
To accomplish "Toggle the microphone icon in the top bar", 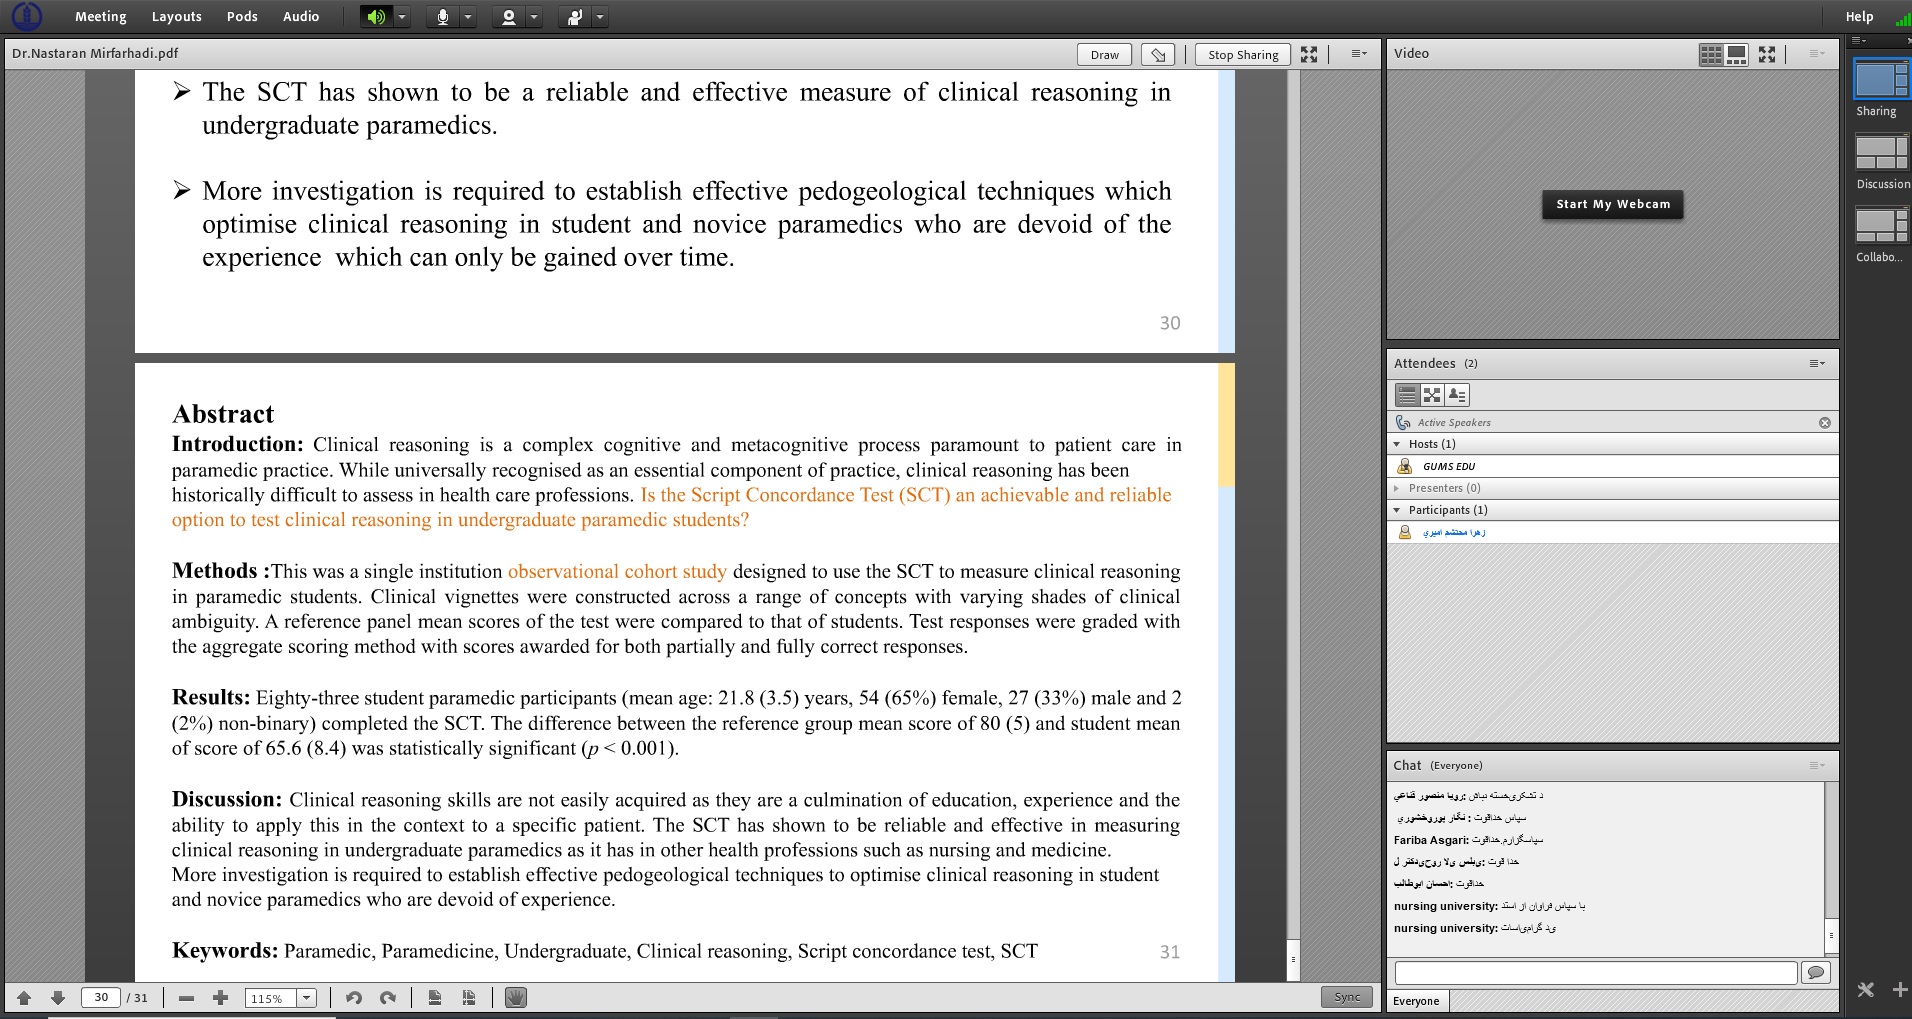I will coord(442,17).
